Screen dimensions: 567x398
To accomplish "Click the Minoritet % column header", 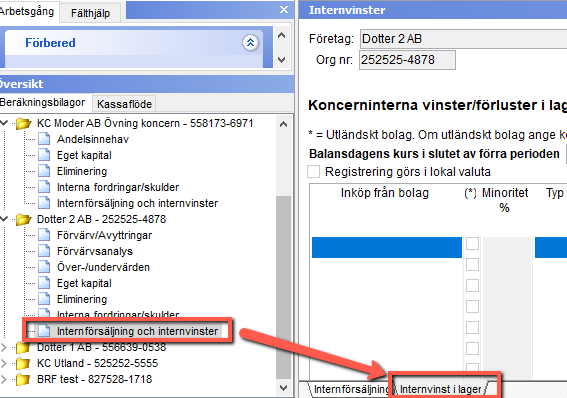I will pyautogui.click(x=505, y=200).
